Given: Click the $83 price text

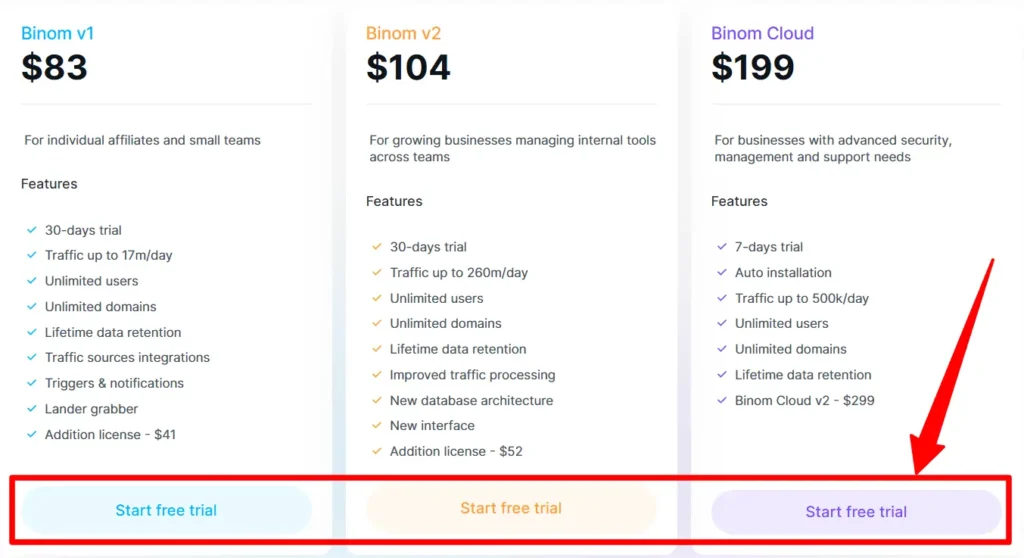Looking at the screenshot, I should point(55,68).
